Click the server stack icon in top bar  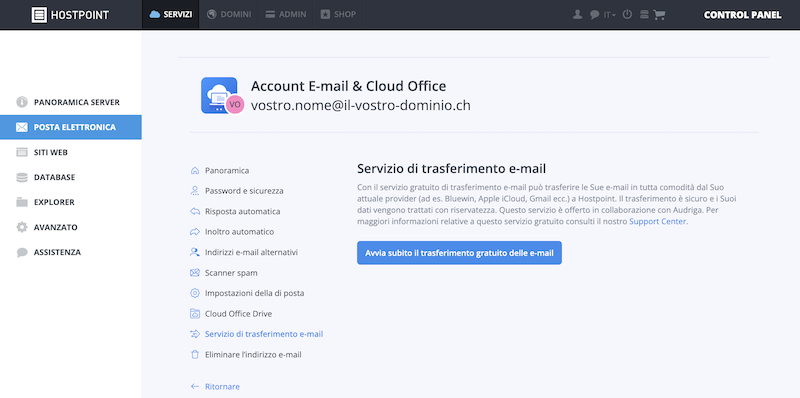coord(644,15)
